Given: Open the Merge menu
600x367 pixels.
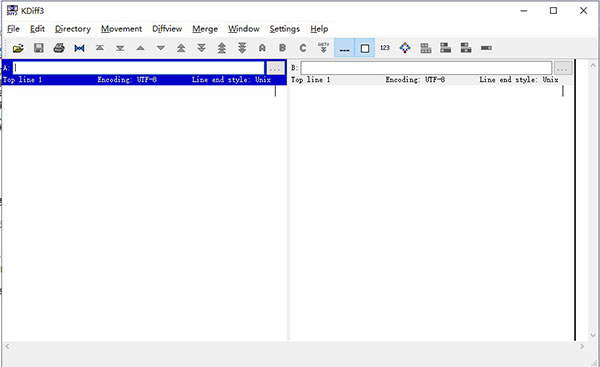Looking at the screenshot, I should pos(205,29).
